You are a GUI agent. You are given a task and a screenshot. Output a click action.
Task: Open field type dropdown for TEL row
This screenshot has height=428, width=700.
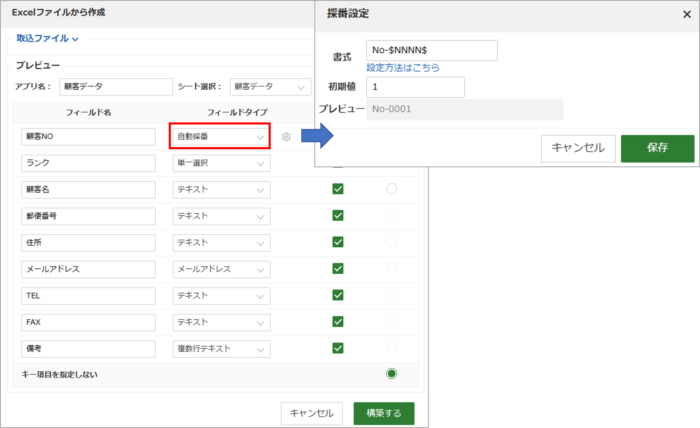[x=221, y=296]
